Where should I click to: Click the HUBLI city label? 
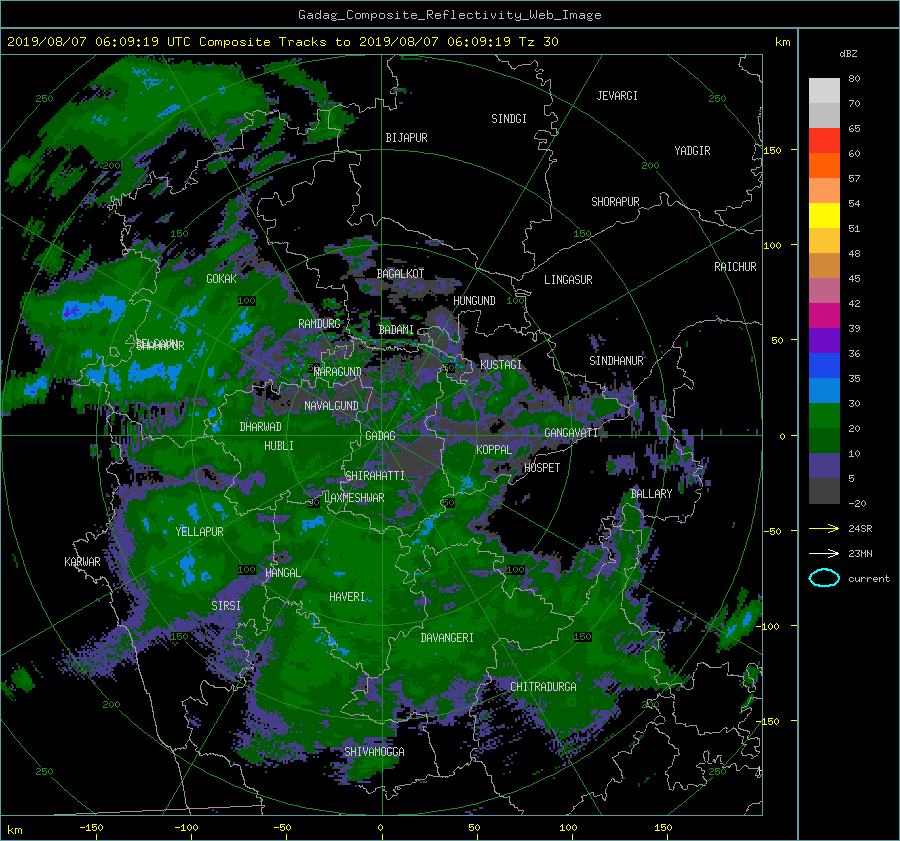(x=279, y=446)
